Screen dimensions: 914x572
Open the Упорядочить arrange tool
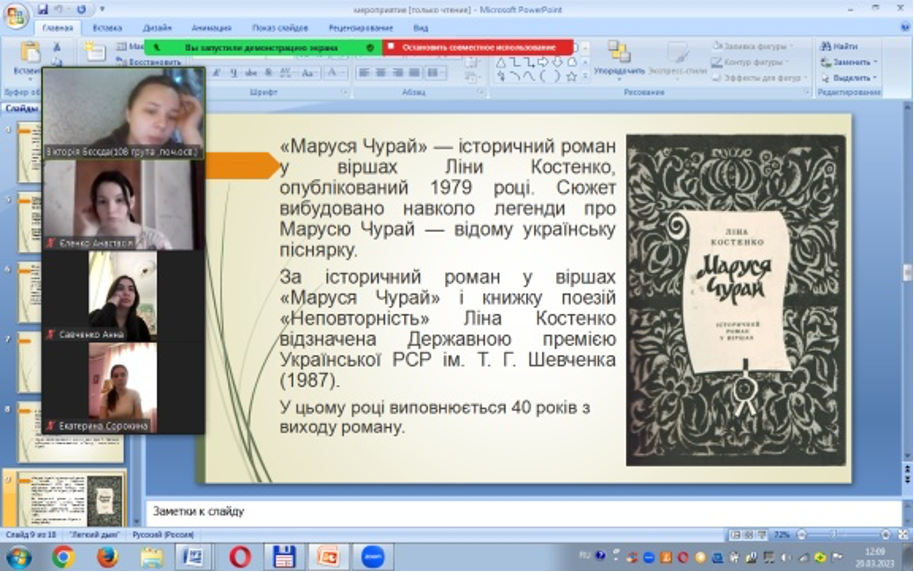(619, 59)
